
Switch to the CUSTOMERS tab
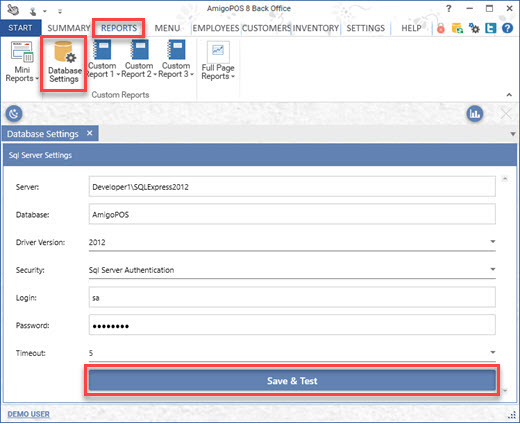[x=266, y=28]
